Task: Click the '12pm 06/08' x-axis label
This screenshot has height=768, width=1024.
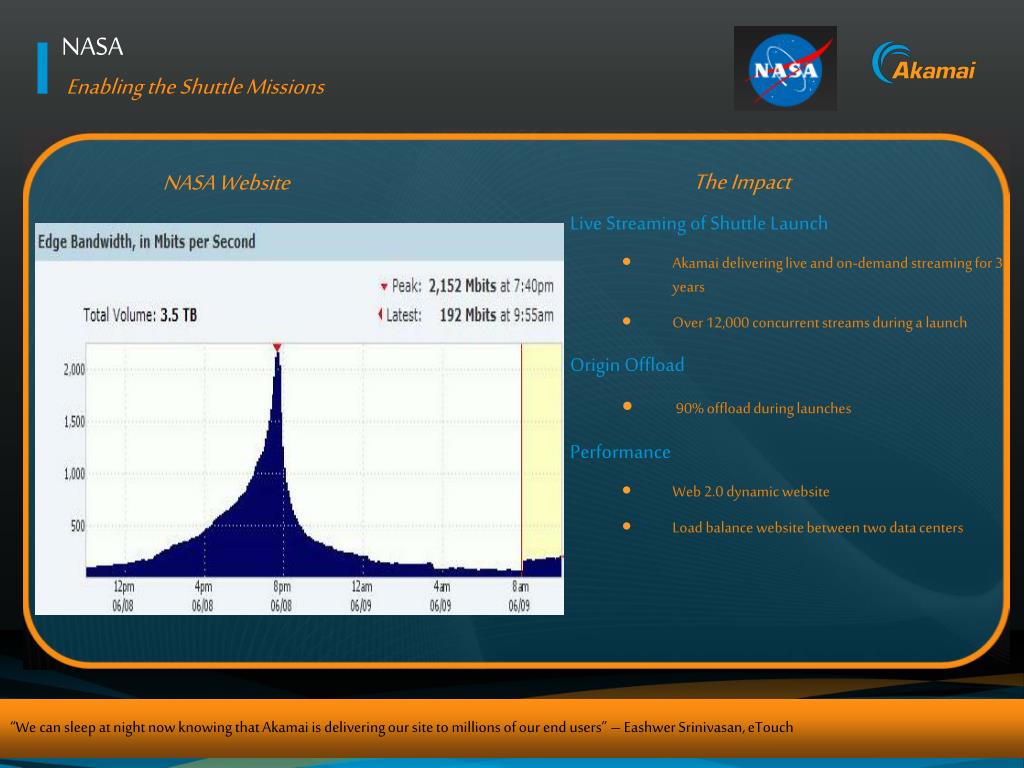Action: point(123,596)
